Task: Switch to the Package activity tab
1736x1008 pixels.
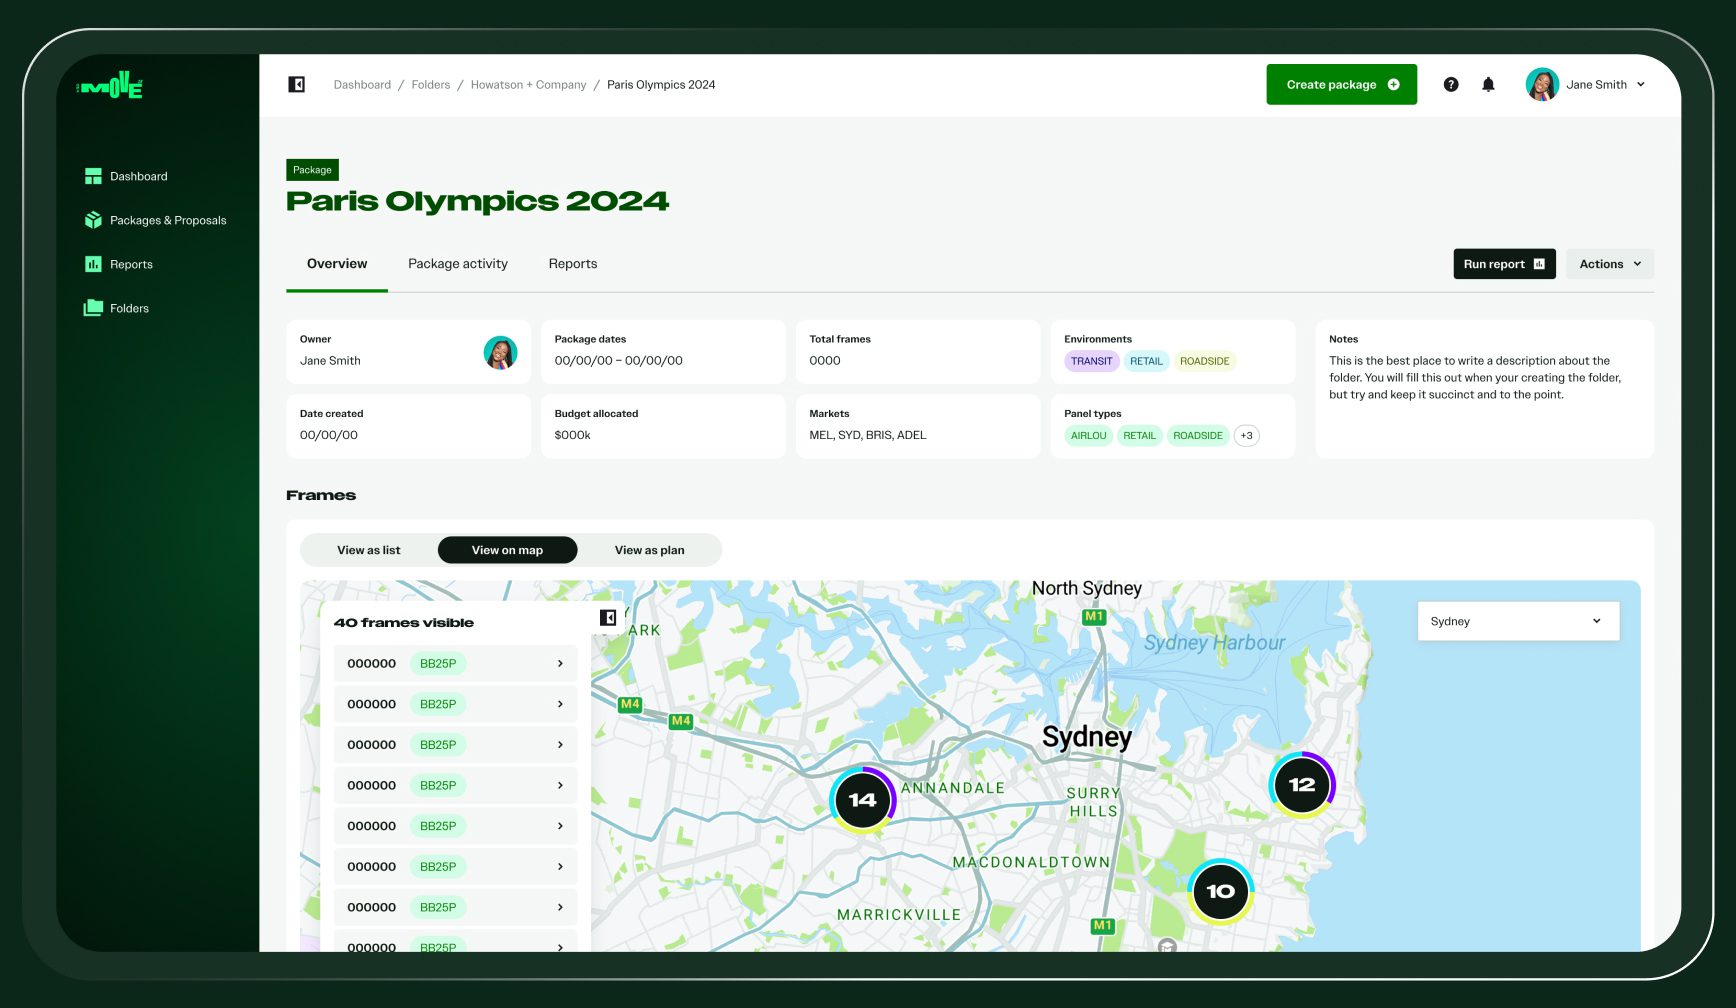Action: click(457, 264)
